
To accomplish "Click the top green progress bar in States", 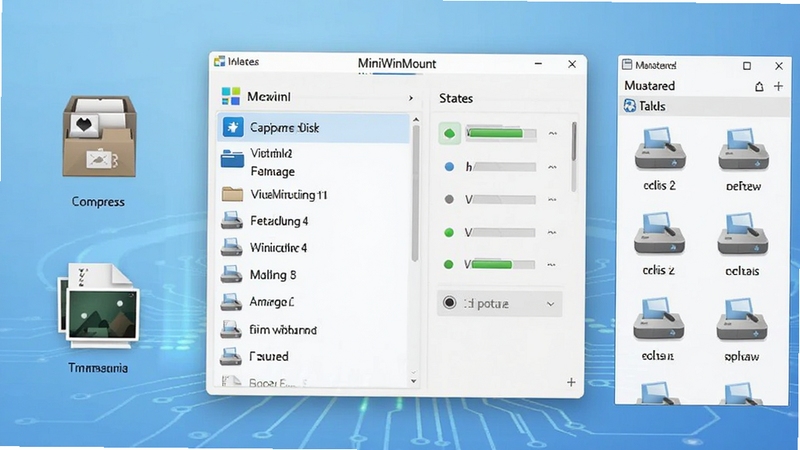I will (501, 134).
